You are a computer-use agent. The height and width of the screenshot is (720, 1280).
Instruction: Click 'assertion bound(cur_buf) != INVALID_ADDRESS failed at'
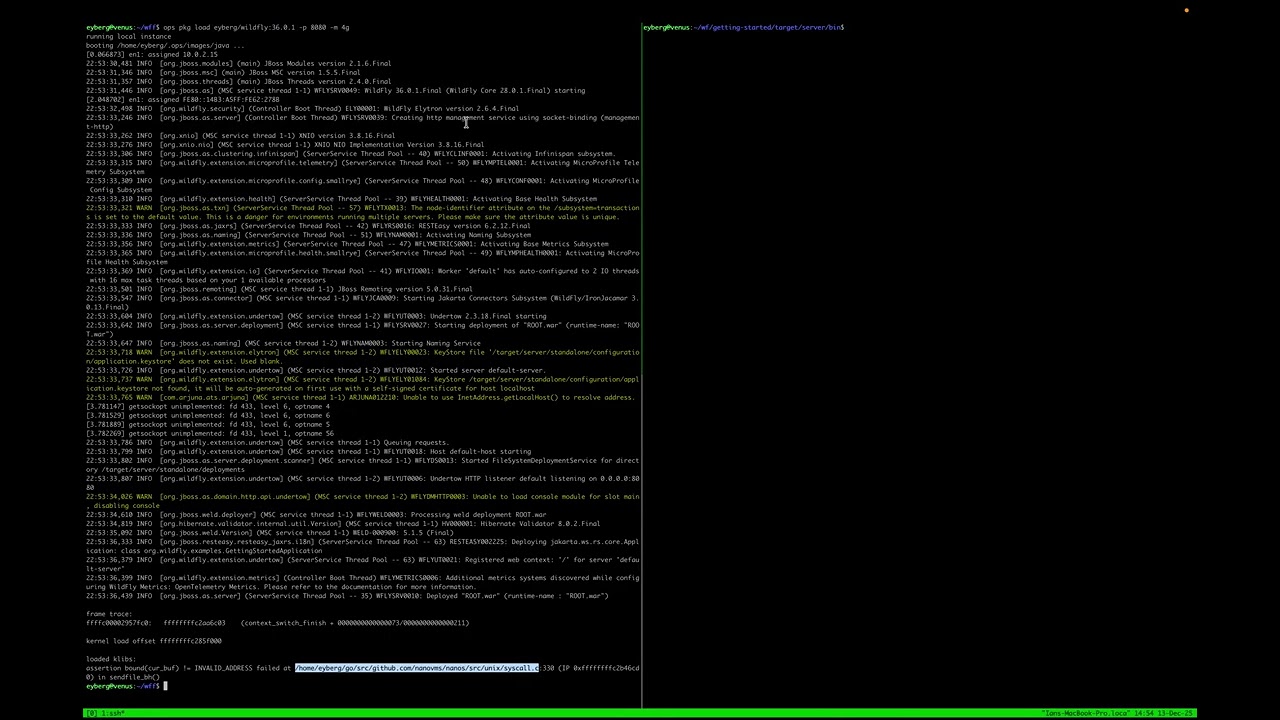pos(188,668)
